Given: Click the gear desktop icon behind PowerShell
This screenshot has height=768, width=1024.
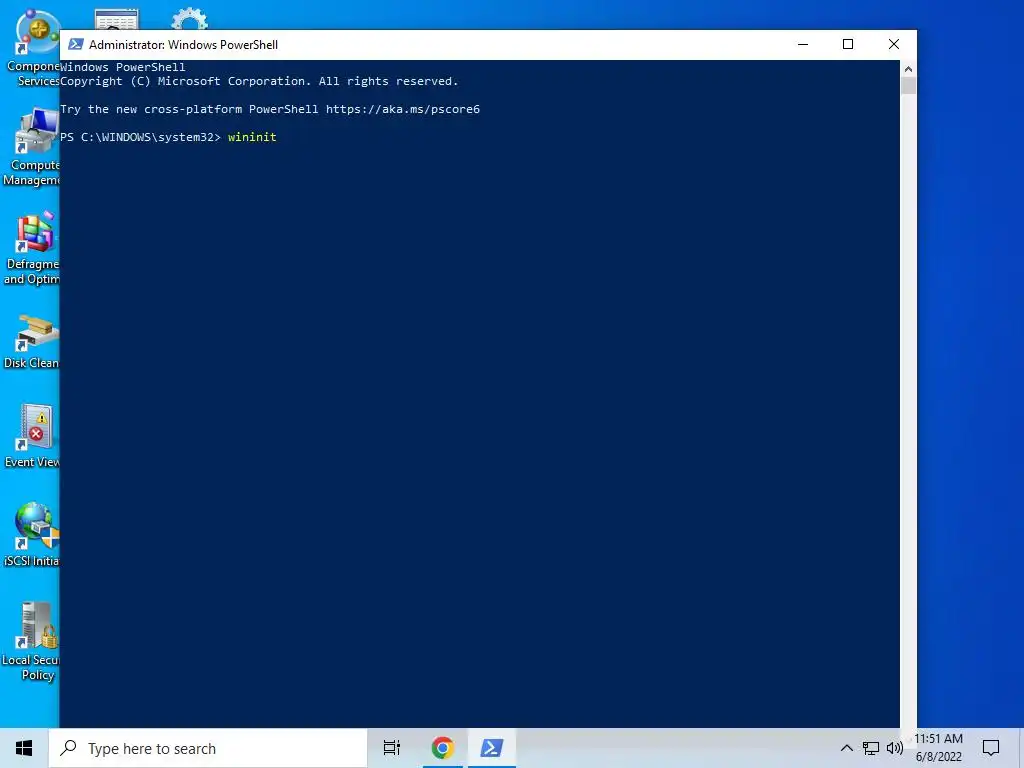Looking at the screenshot, I should [x=189, y=18].
